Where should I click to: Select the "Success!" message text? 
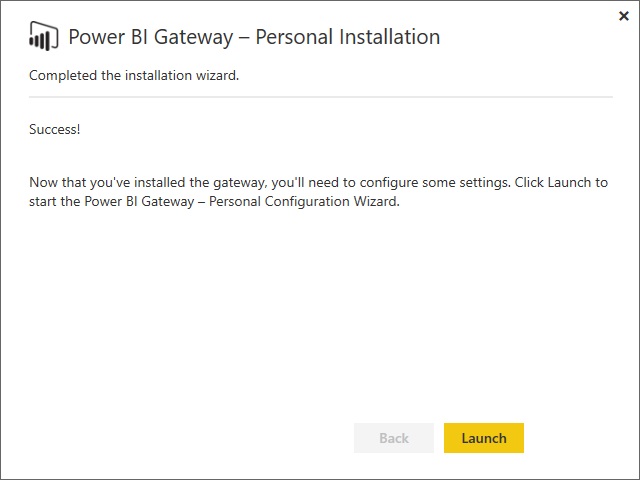pyautogui.click(x=56, y=129)
